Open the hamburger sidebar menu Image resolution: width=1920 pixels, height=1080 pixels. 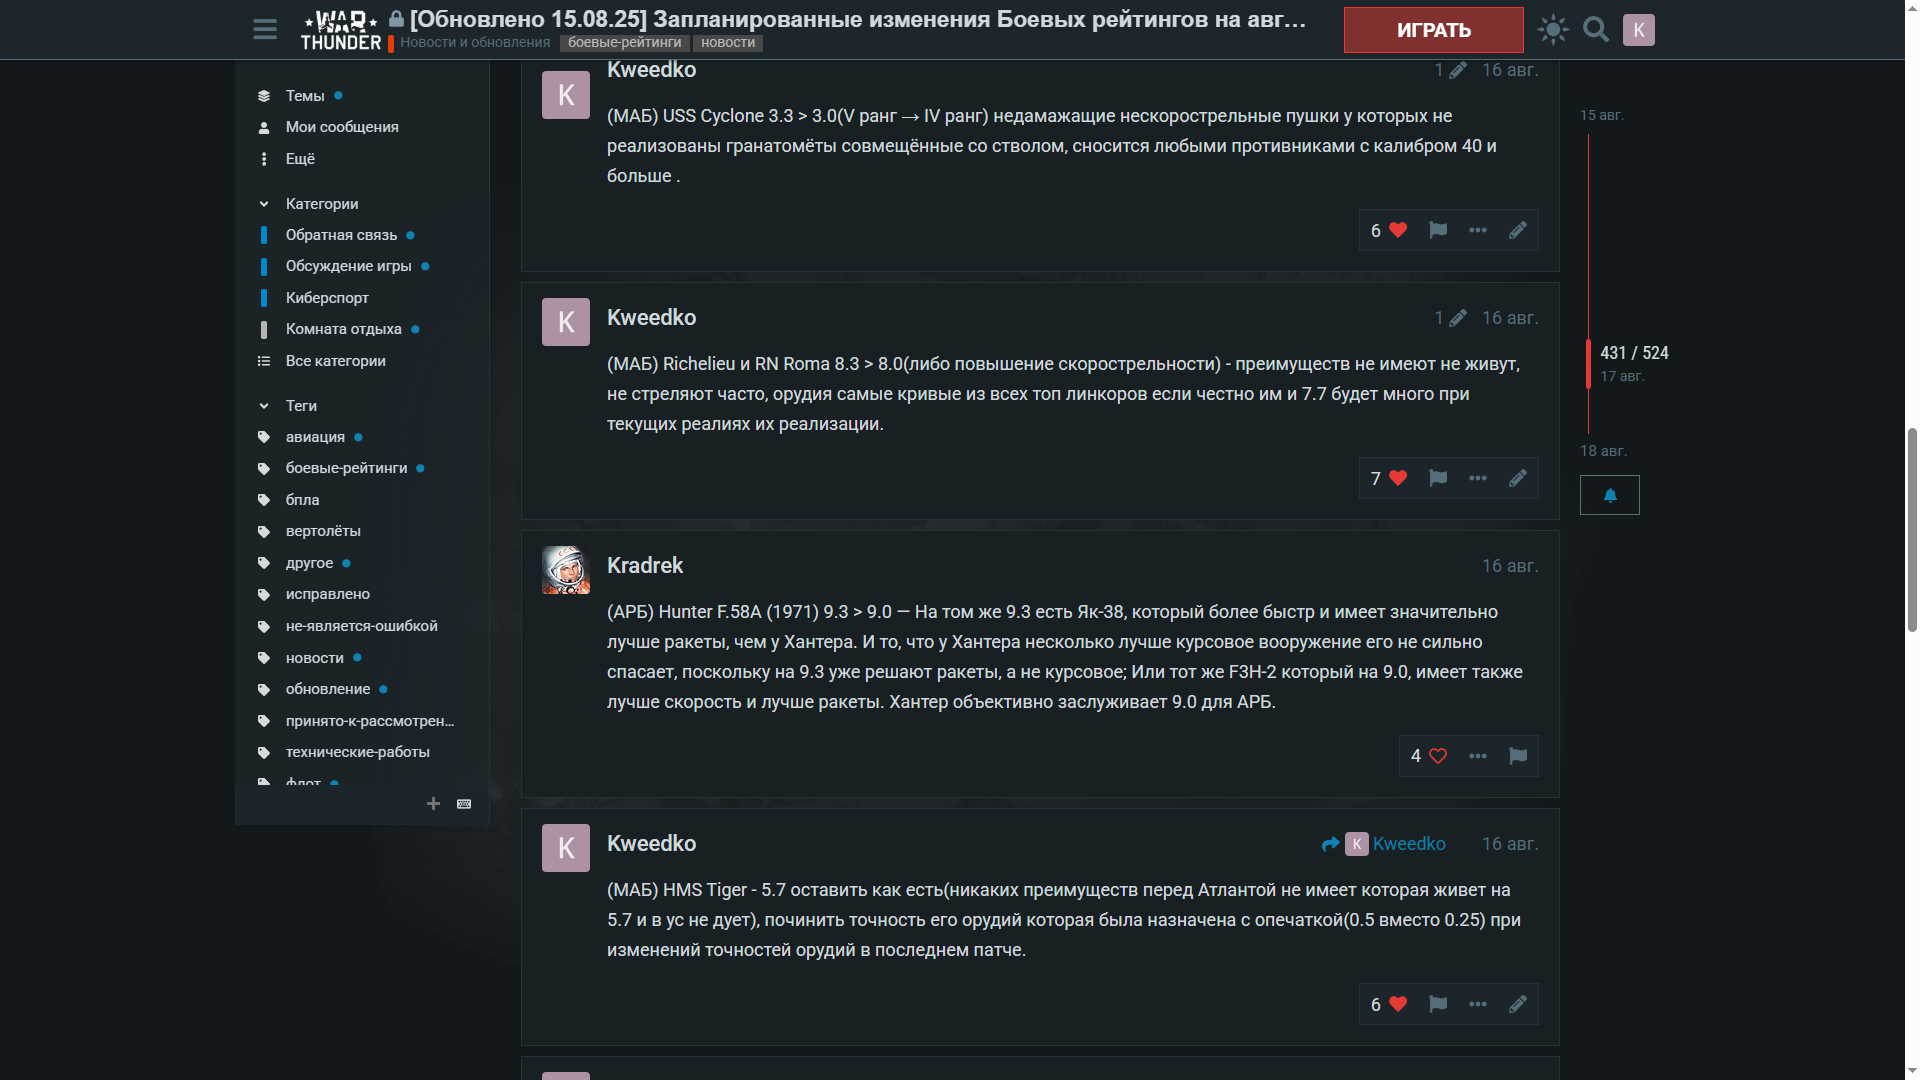coord(265,29)
